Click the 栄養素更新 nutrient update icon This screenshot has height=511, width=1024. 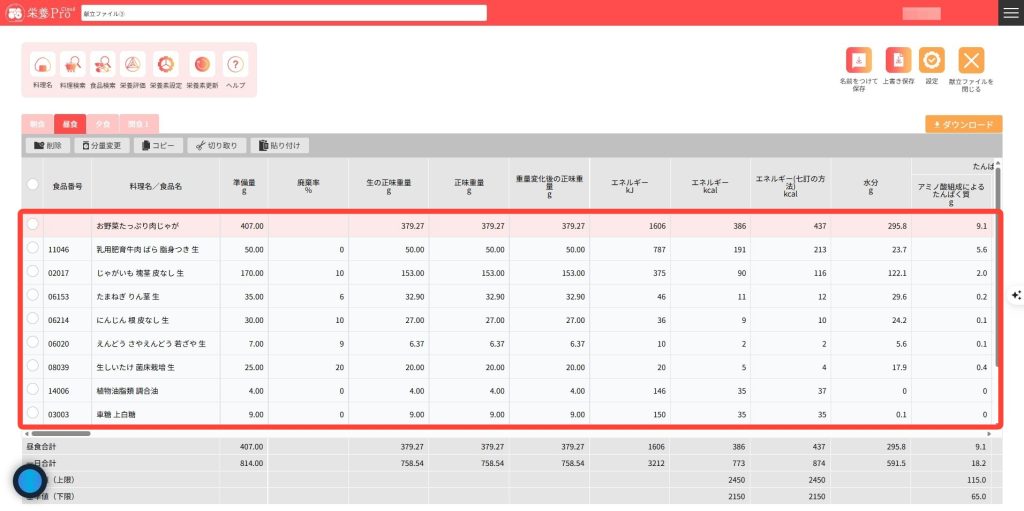click(202, 65)
